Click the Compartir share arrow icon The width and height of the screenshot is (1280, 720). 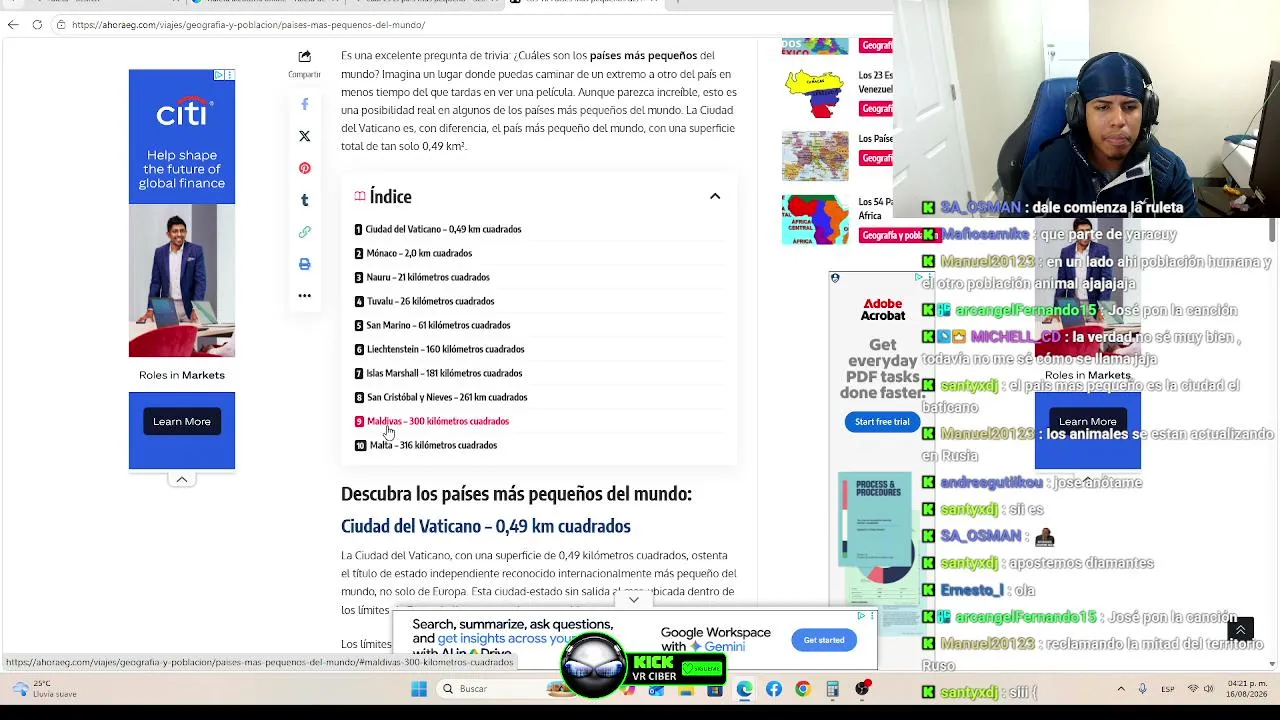(x=305, y=57)
